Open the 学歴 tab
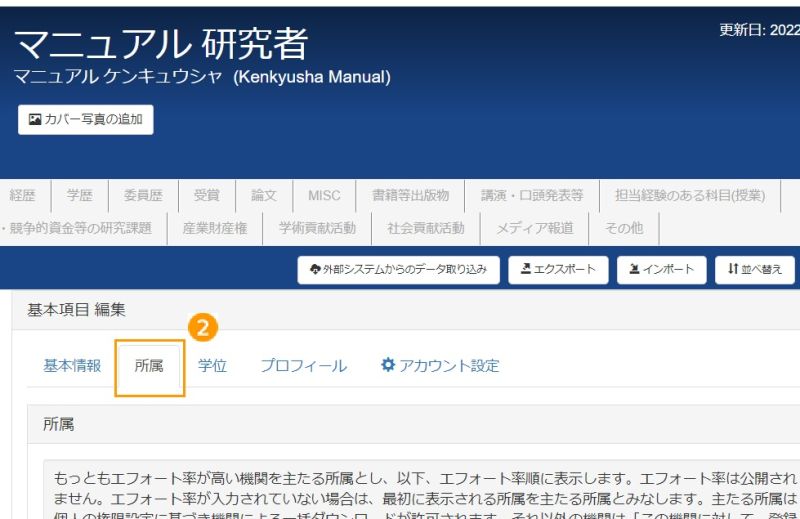This screenshot has height=519, width=800. pyautogui.click(x=80, y=195)
